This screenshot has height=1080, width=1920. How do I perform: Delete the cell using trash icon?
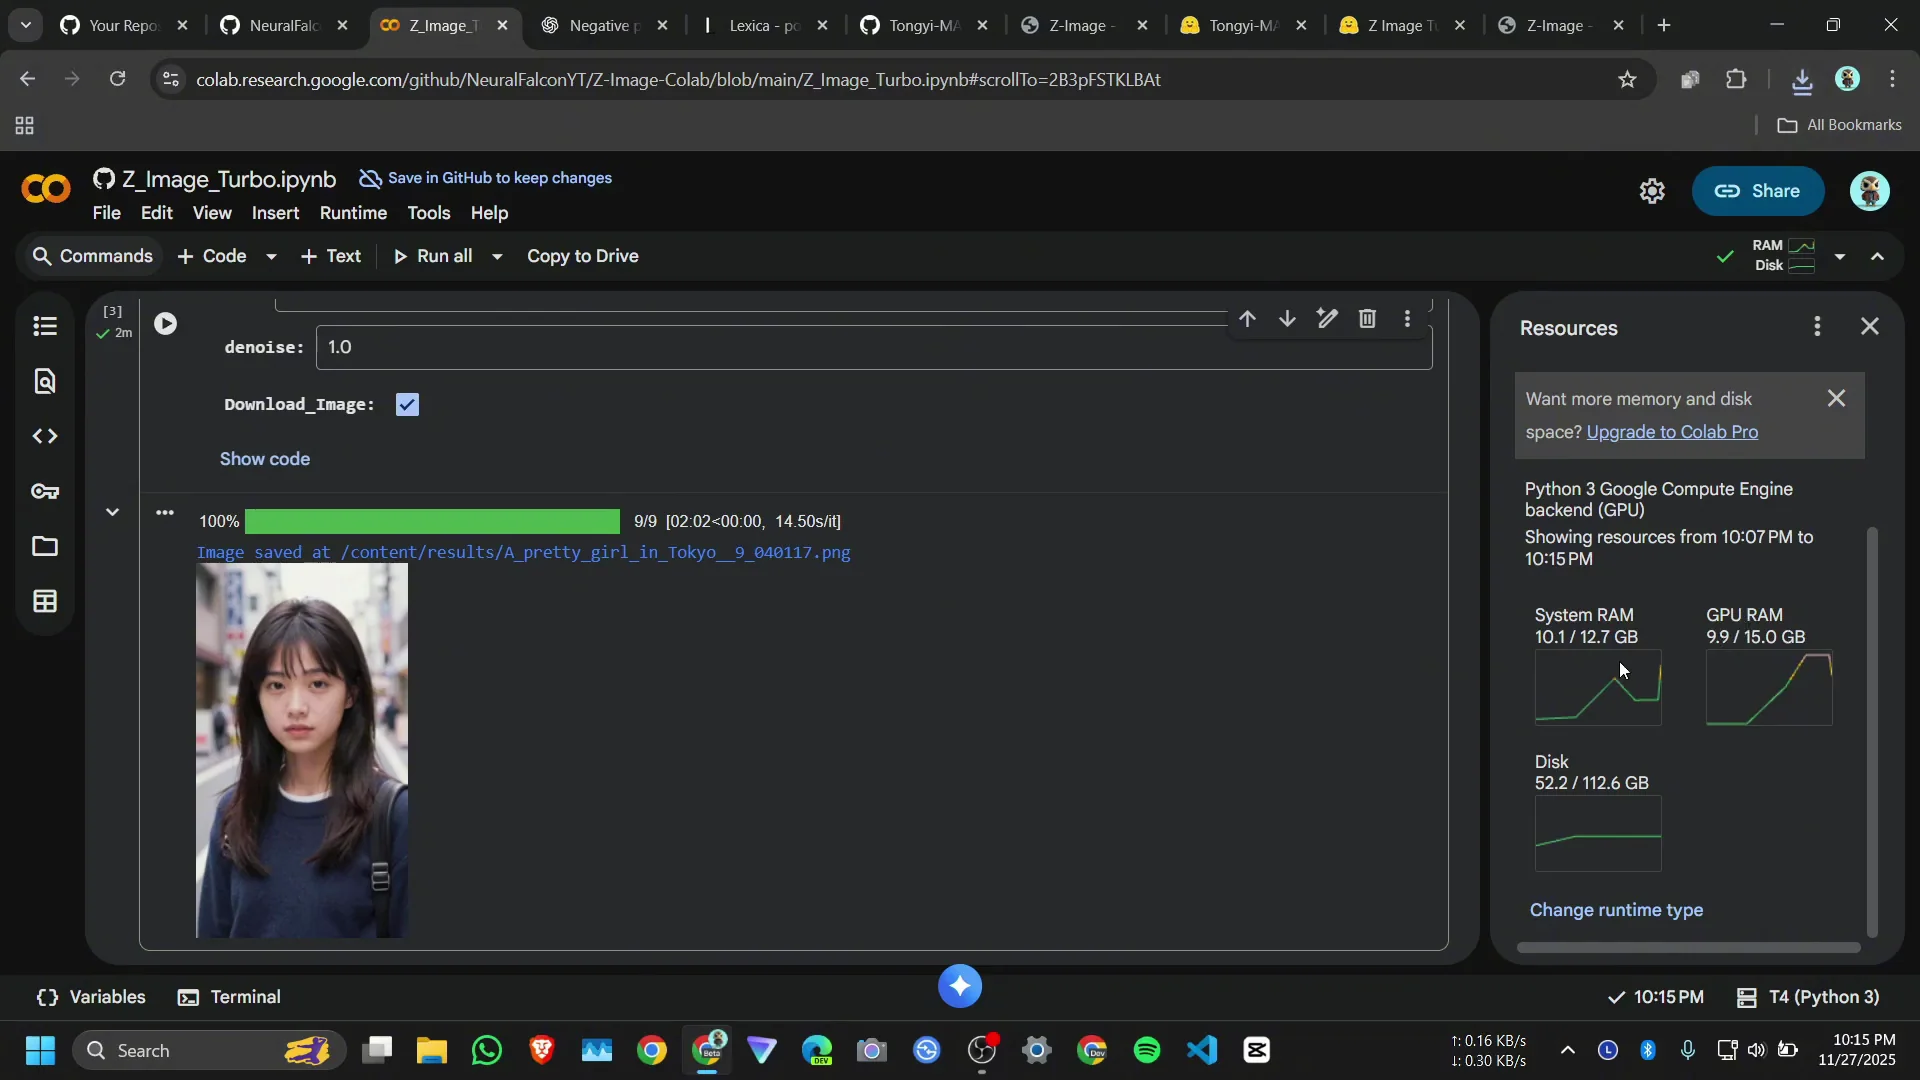pyautogui.click(x=1367, y=319)
